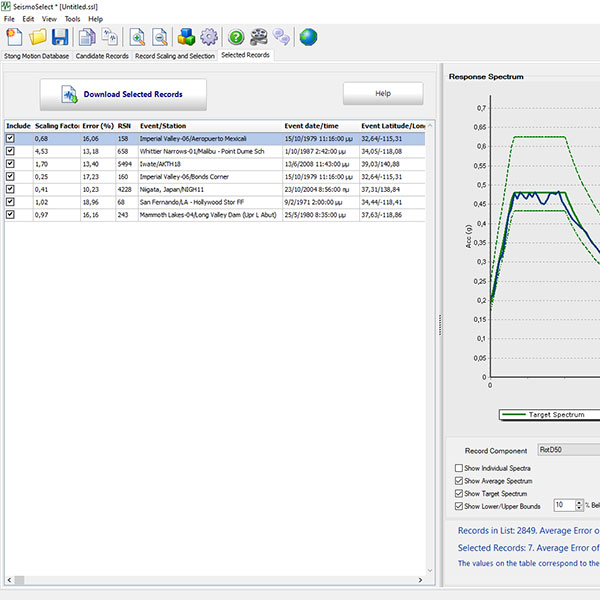Open the View menu
Viewport: 600px width, 600px height.
49,19
